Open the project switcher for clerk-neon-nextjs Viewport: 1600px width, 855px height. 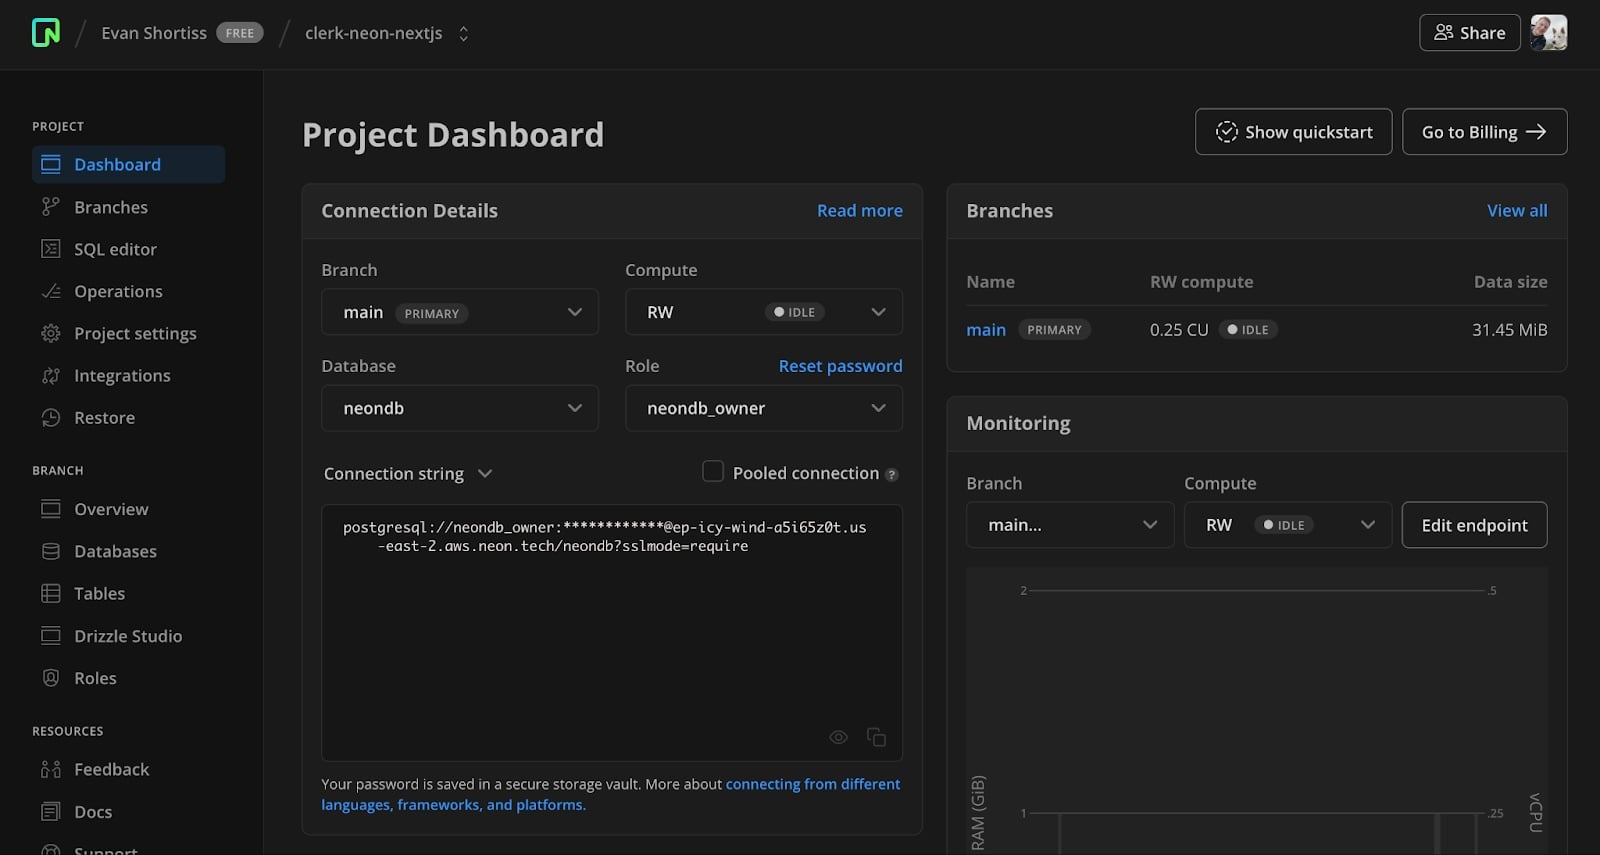point(463,34)
